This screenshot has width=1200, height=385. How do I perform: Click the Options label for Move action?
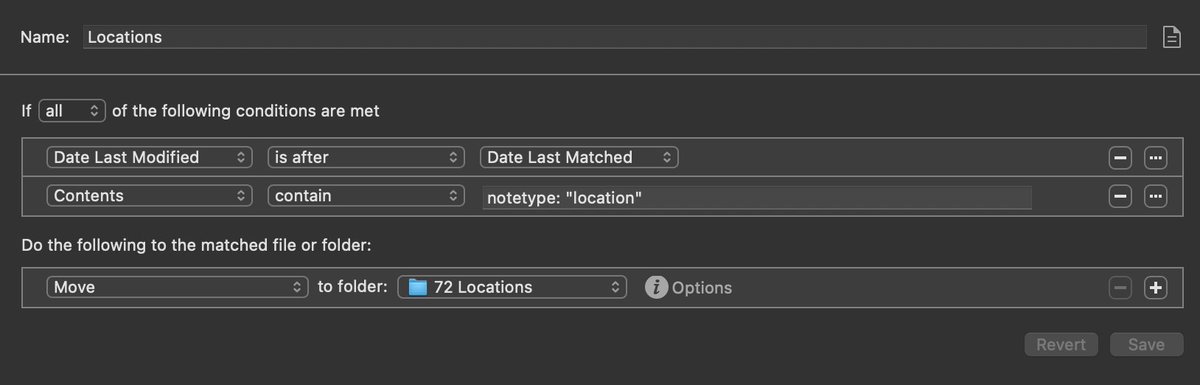pos(702,288)
